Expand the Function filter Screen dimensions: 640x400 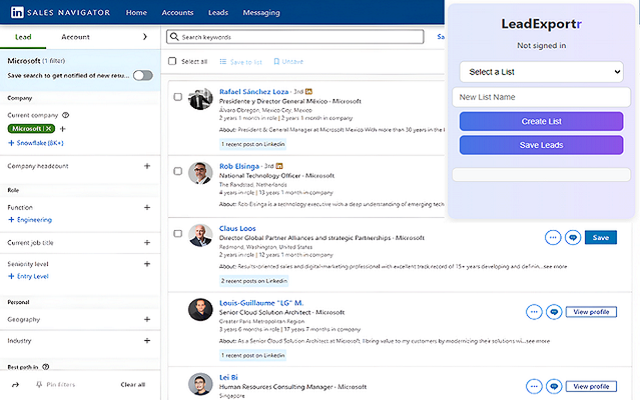pos(147,207)
